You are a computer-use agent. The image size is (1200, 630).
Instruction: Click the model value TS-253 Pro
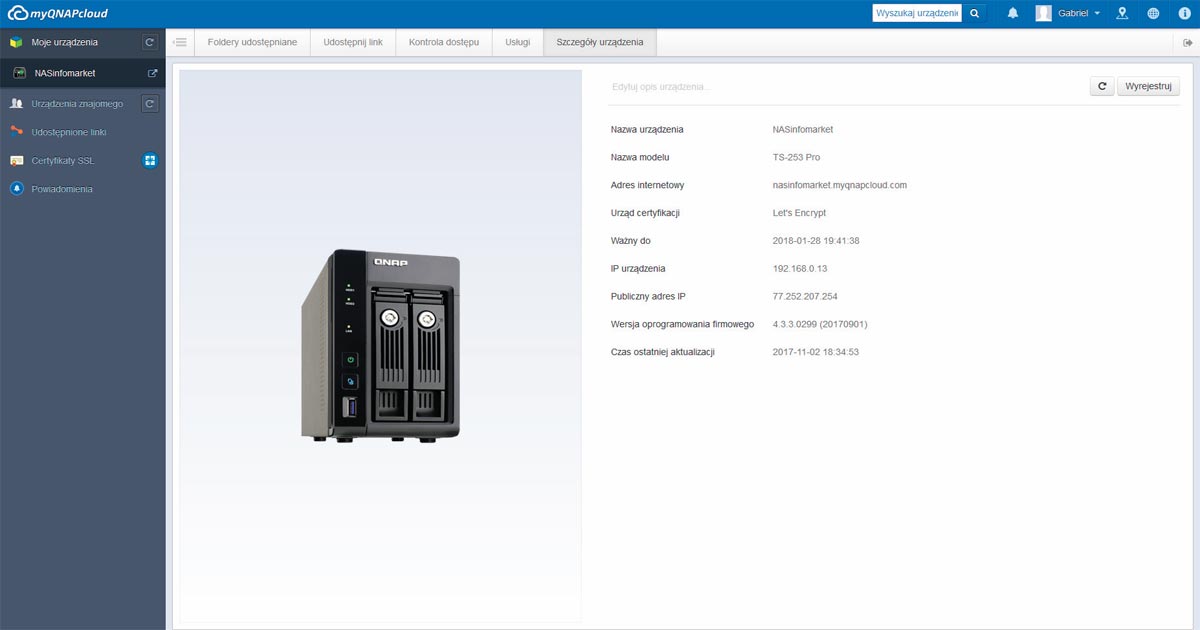797,157
